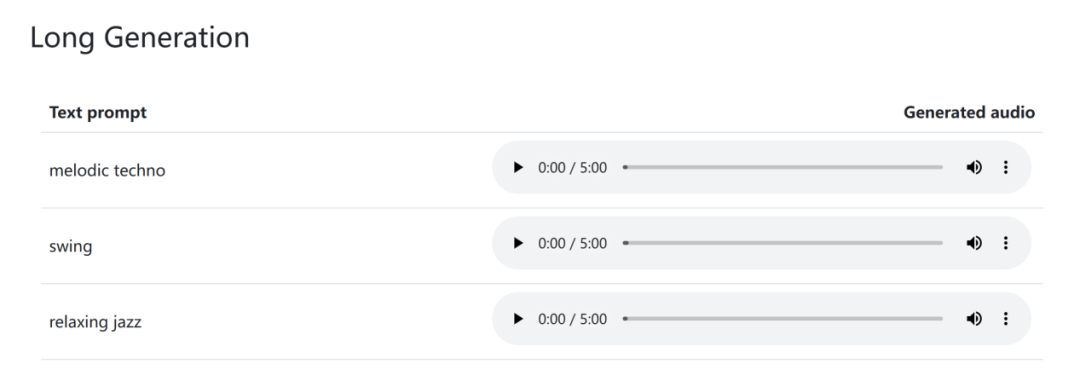
Task: Mute the swing audio player
Action: click(x=974, y=243)
